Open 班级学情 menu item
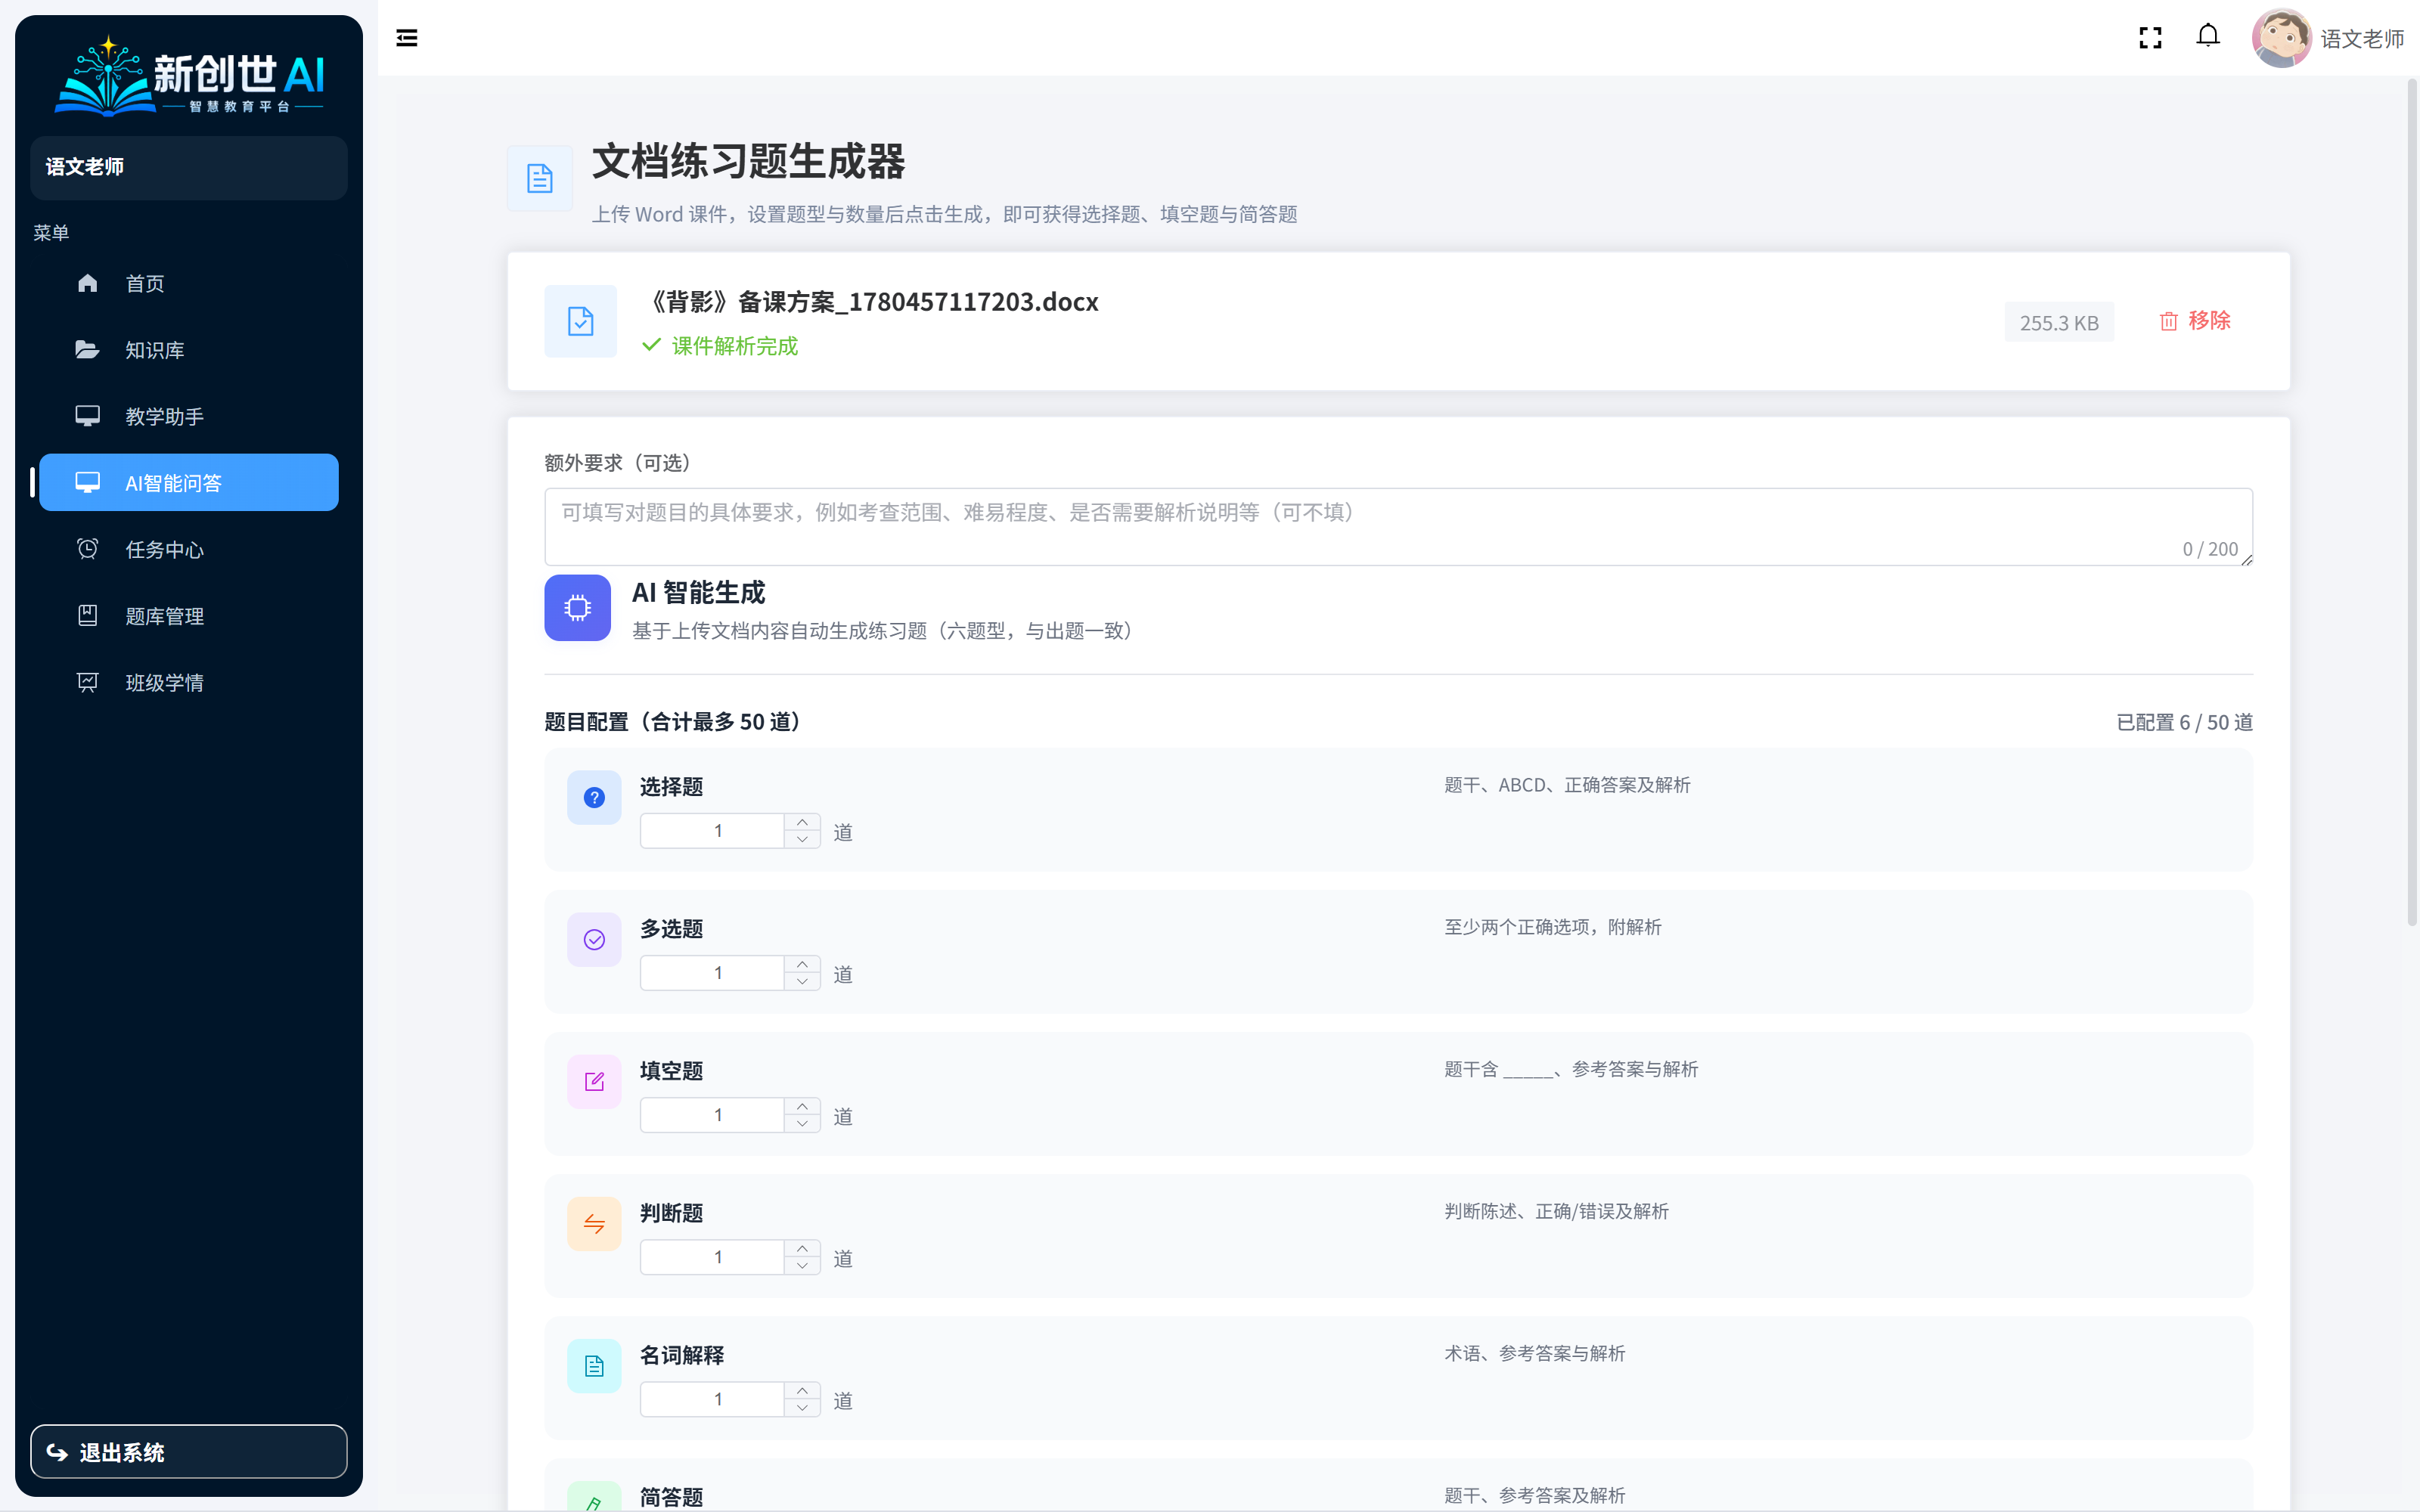The height and width of the screenshot is (1512, 2420). (189, 682)
